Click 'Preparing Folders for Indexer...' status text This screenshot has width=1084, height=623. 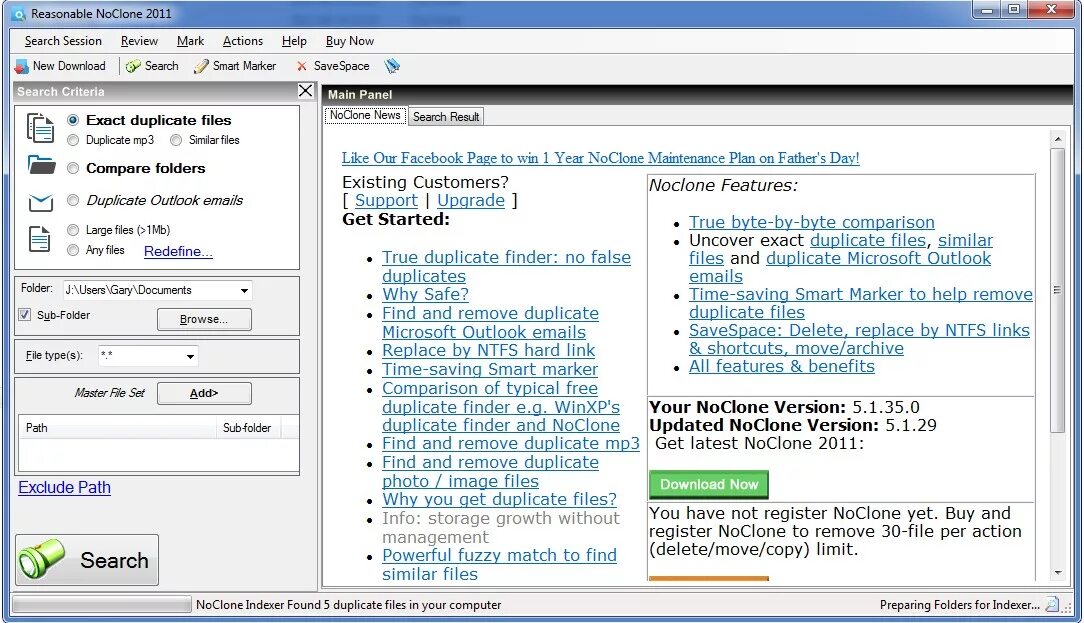pos(959,605)
